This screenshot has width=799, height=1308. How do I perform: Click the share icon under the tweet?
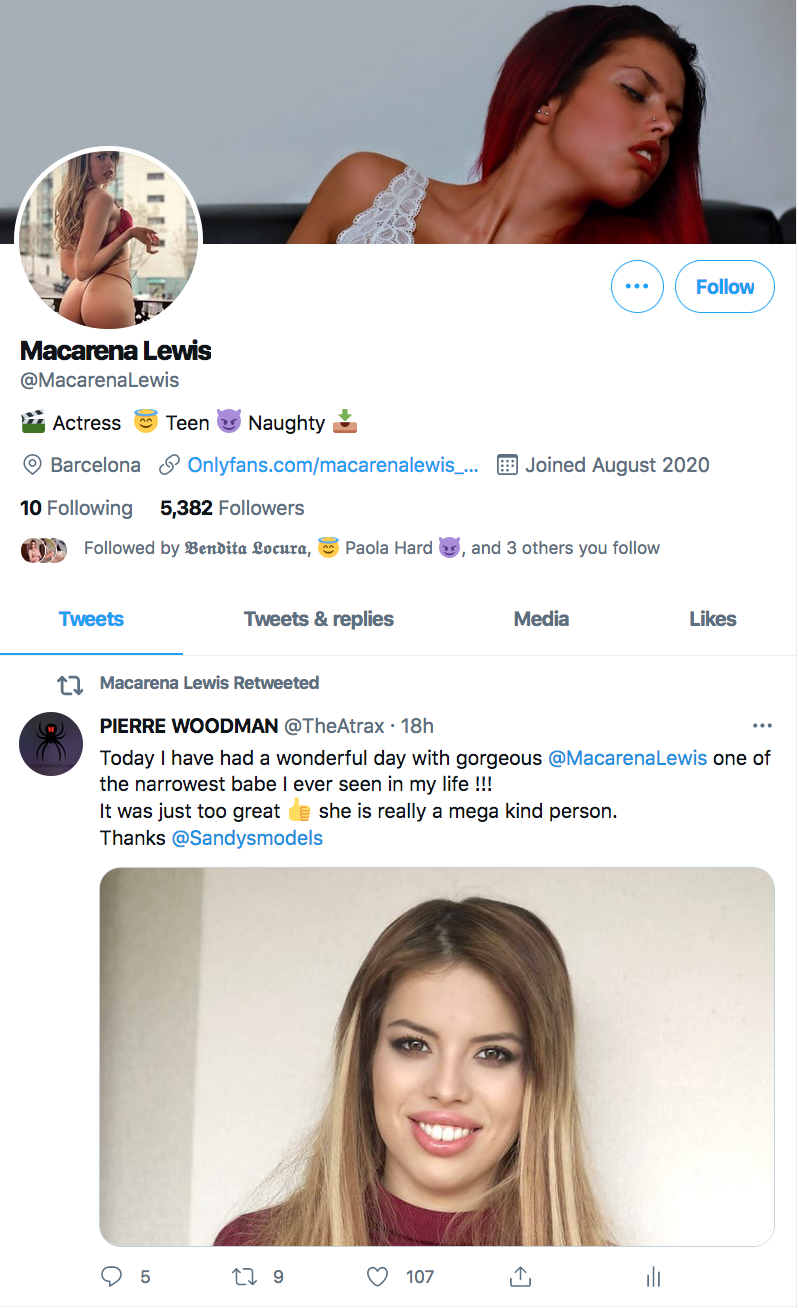pyautogui.click(x=519, y=1276)
